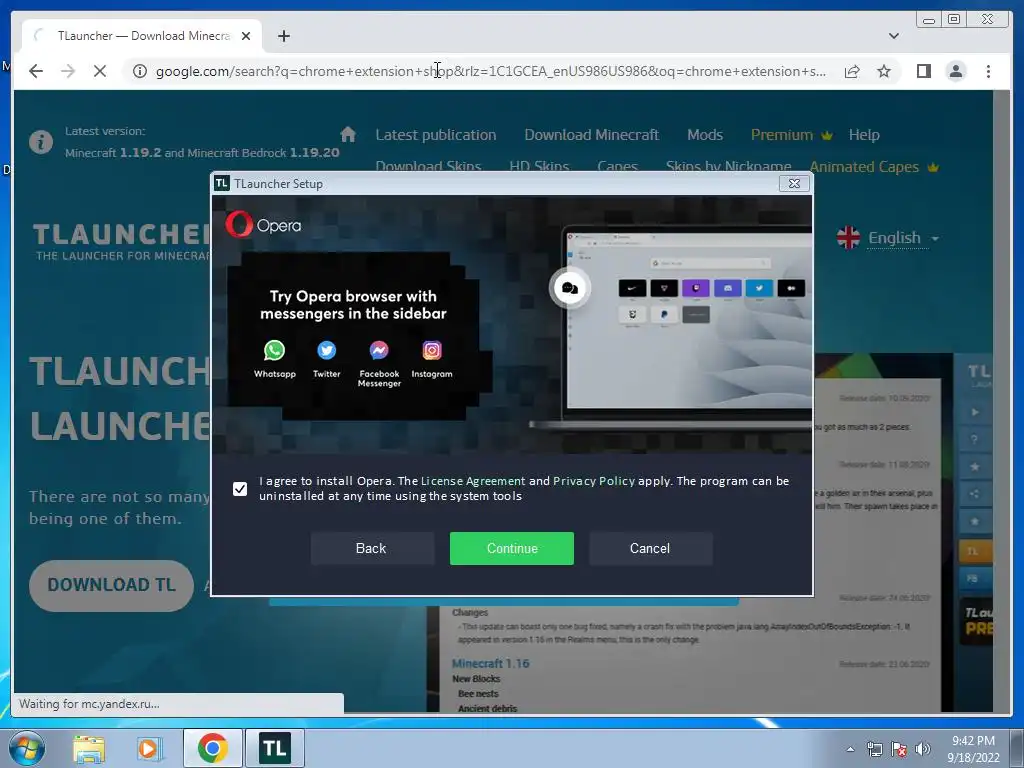Click the Whatsapp icon in Opera ad

coord(274,351)
